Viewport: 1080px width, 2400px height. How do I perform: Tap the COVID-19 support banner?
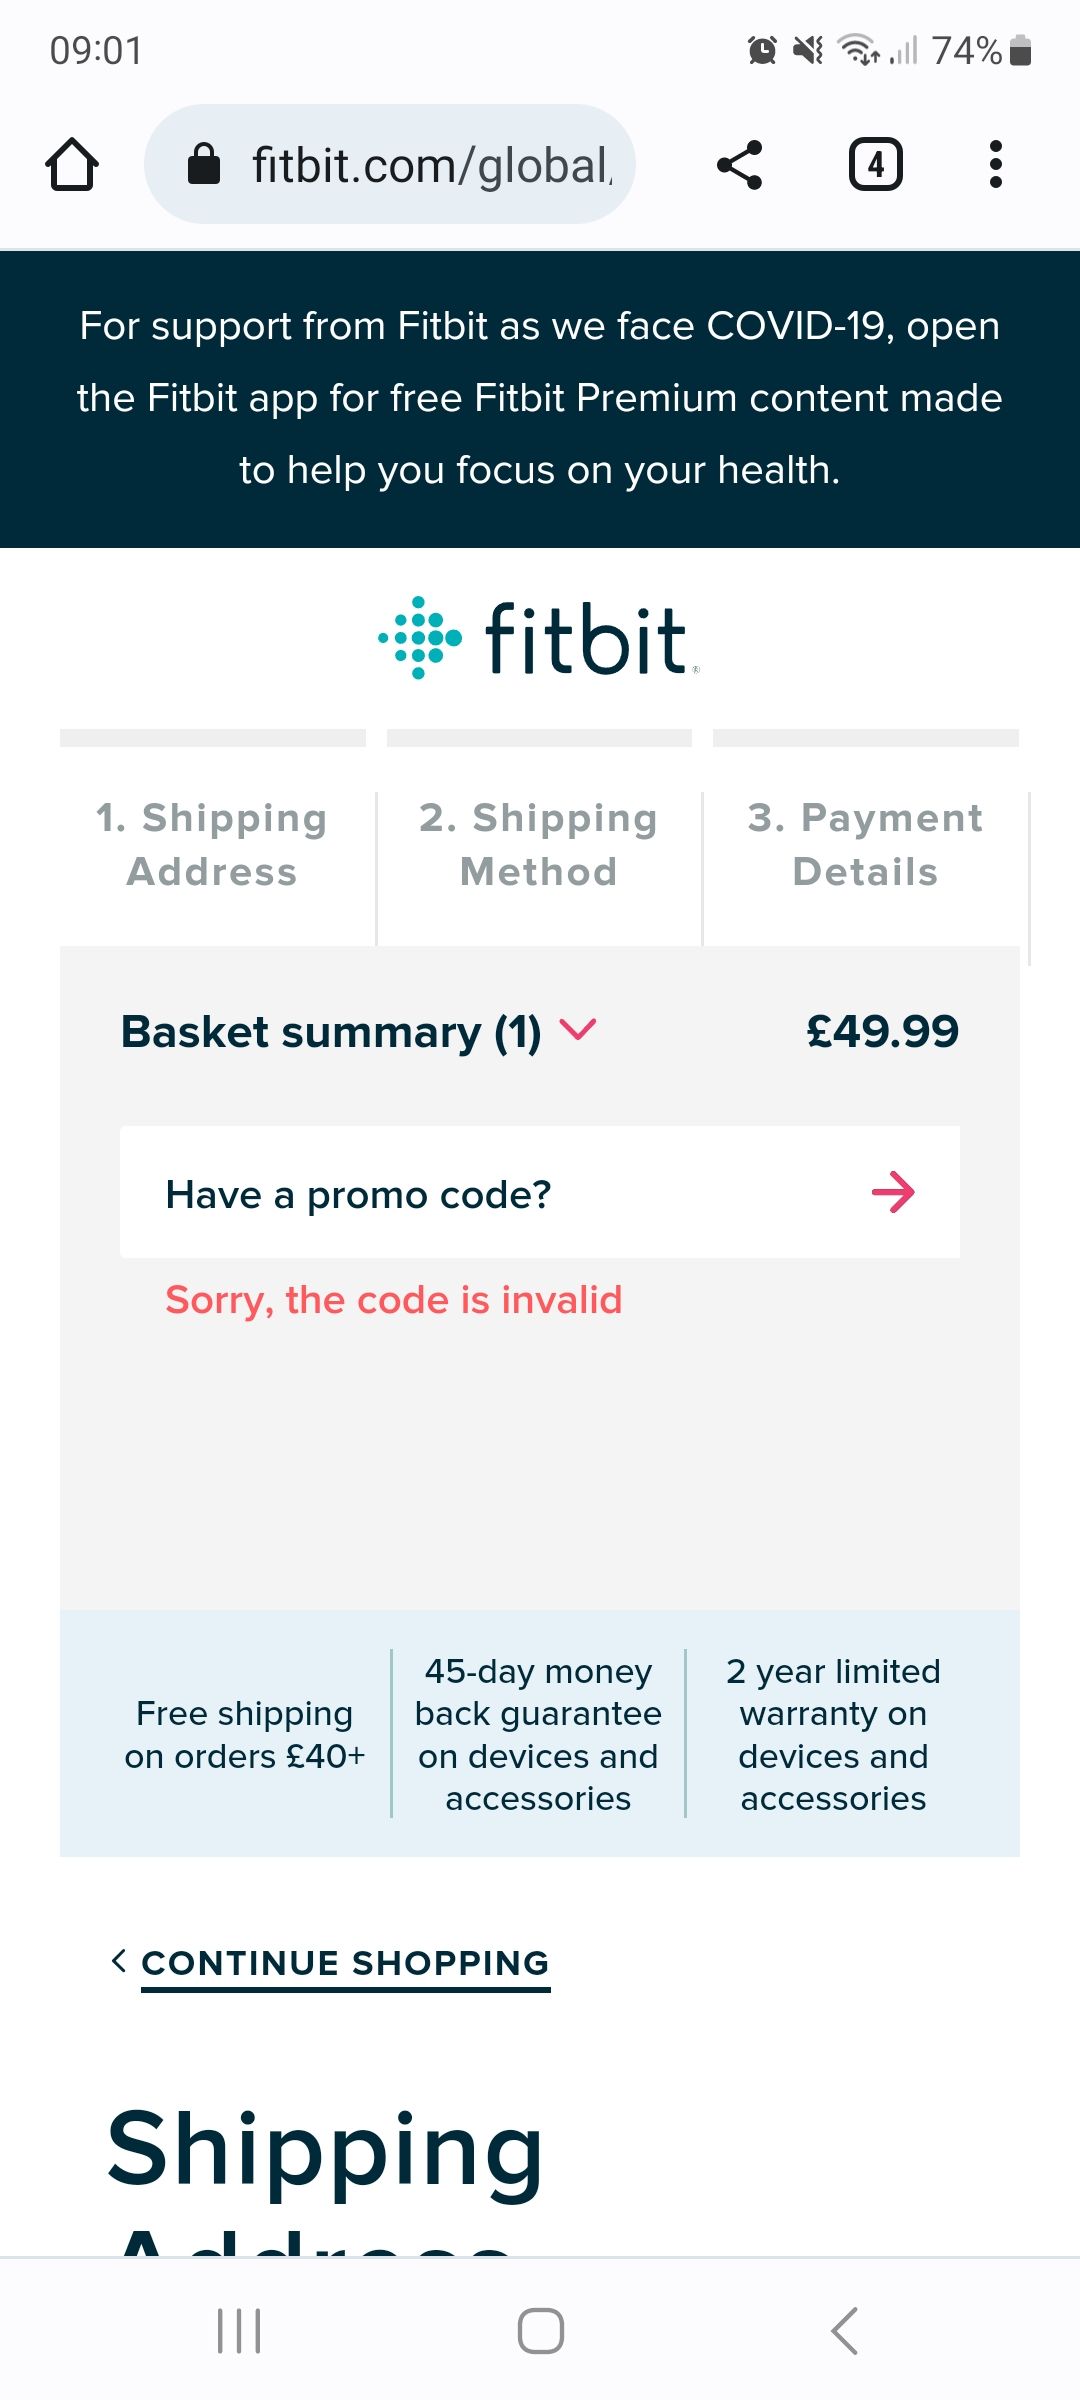point(540,398)
